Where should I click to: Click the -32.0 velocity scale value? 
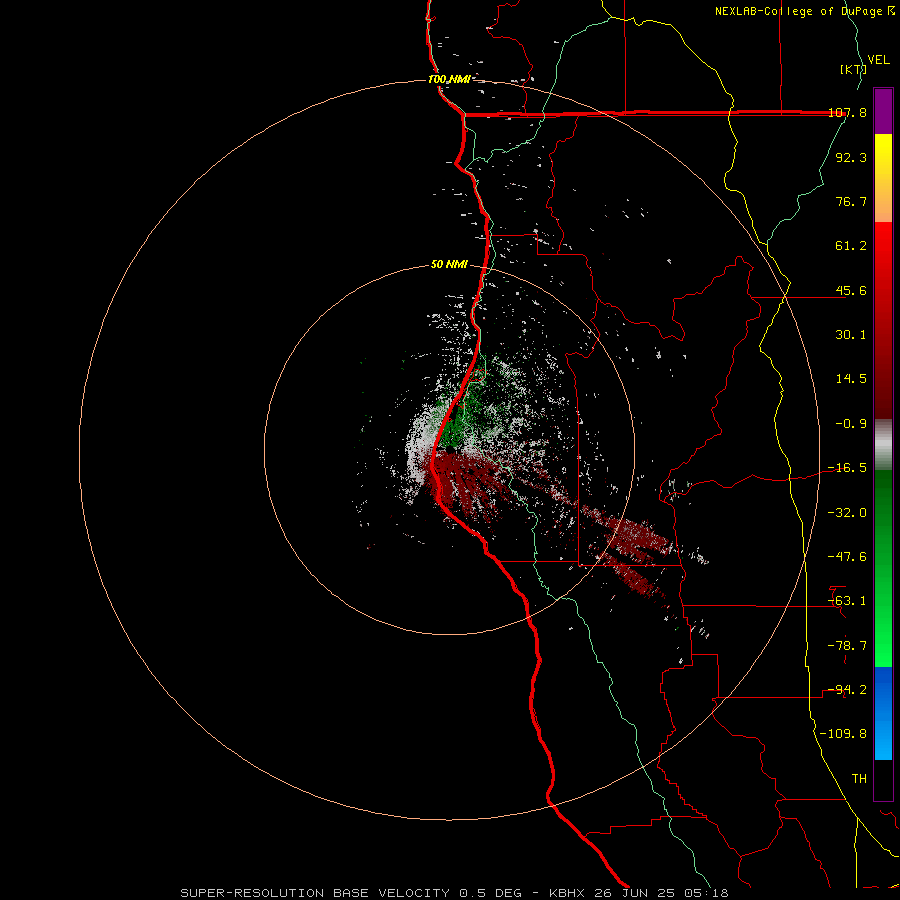(x=847, y=513)
